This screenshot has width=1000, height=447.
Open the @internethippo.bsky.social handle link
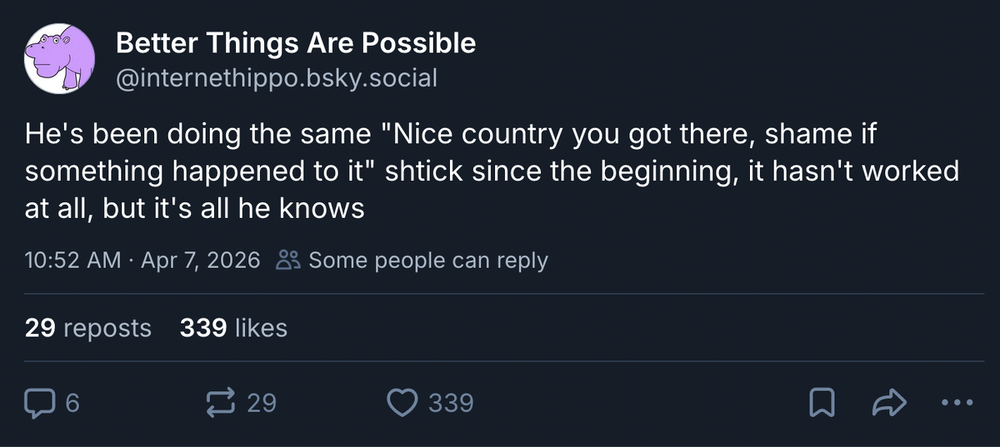click(x=276, y=78)
